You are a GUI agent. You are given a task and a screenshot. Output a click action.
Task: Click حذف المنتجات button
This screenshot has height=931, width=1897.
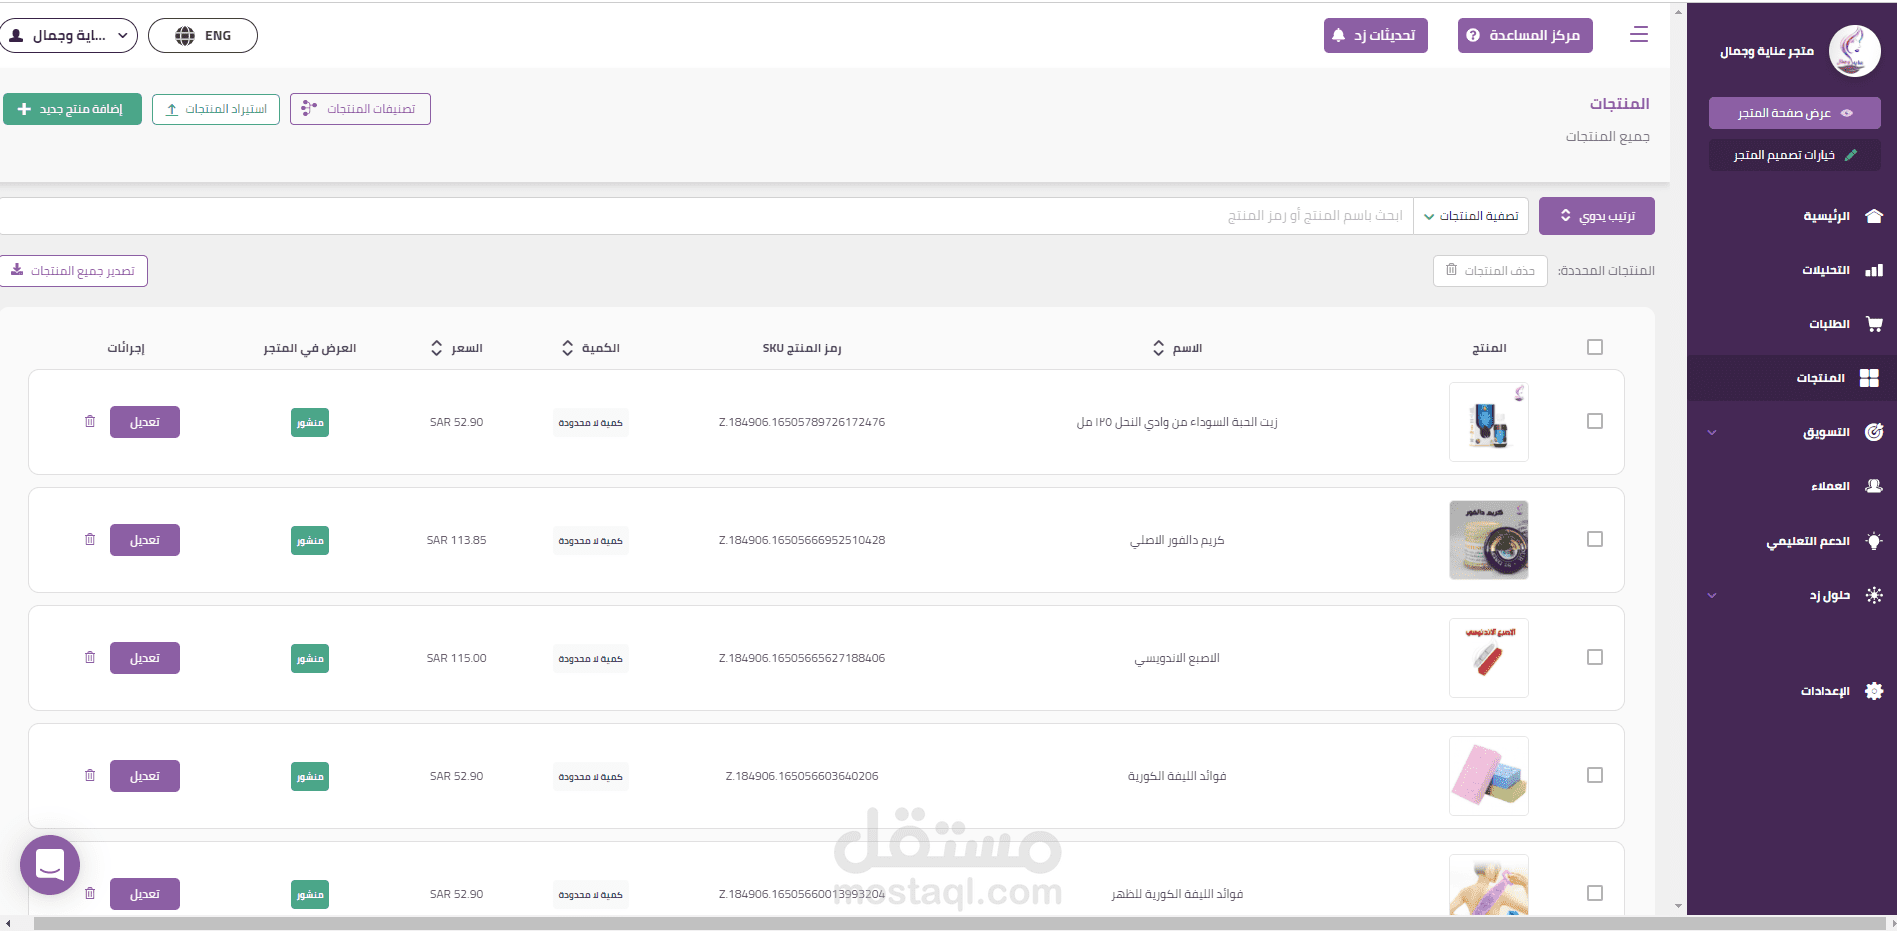point(1490,271)
